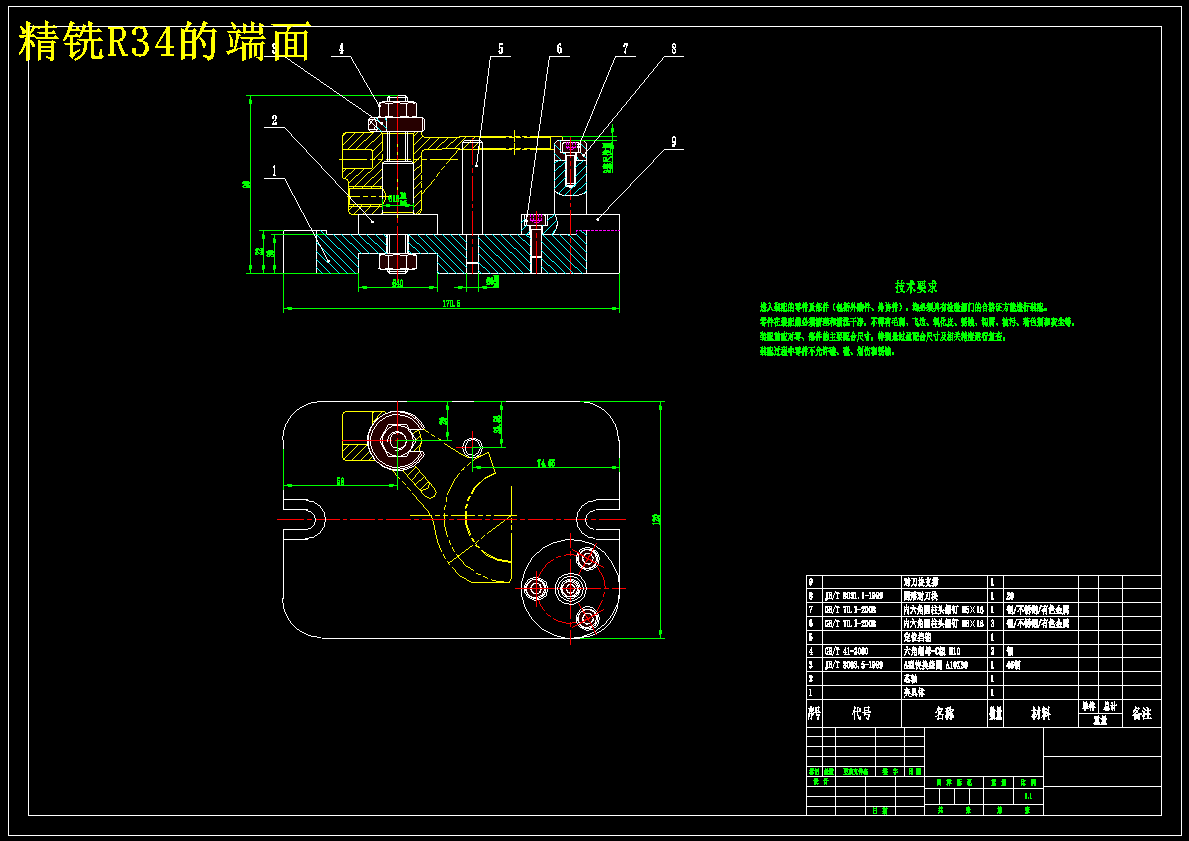Click the center bolt of the round tool-setting block

569,588
